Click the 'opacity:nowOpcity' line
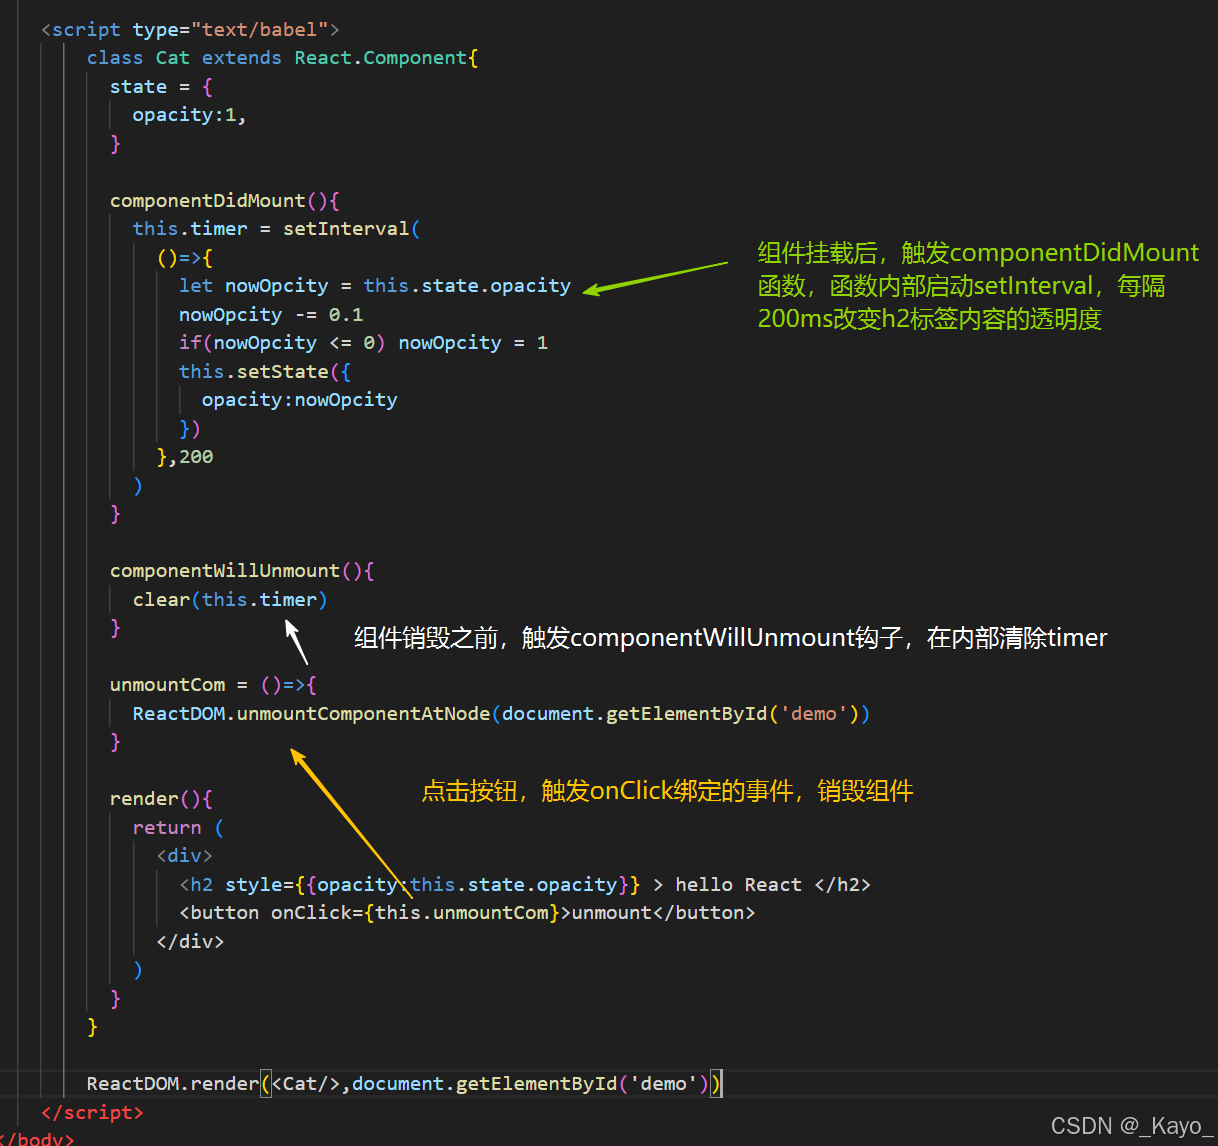This screenshot has width=1218, height=1146. (x=300, y=400)
